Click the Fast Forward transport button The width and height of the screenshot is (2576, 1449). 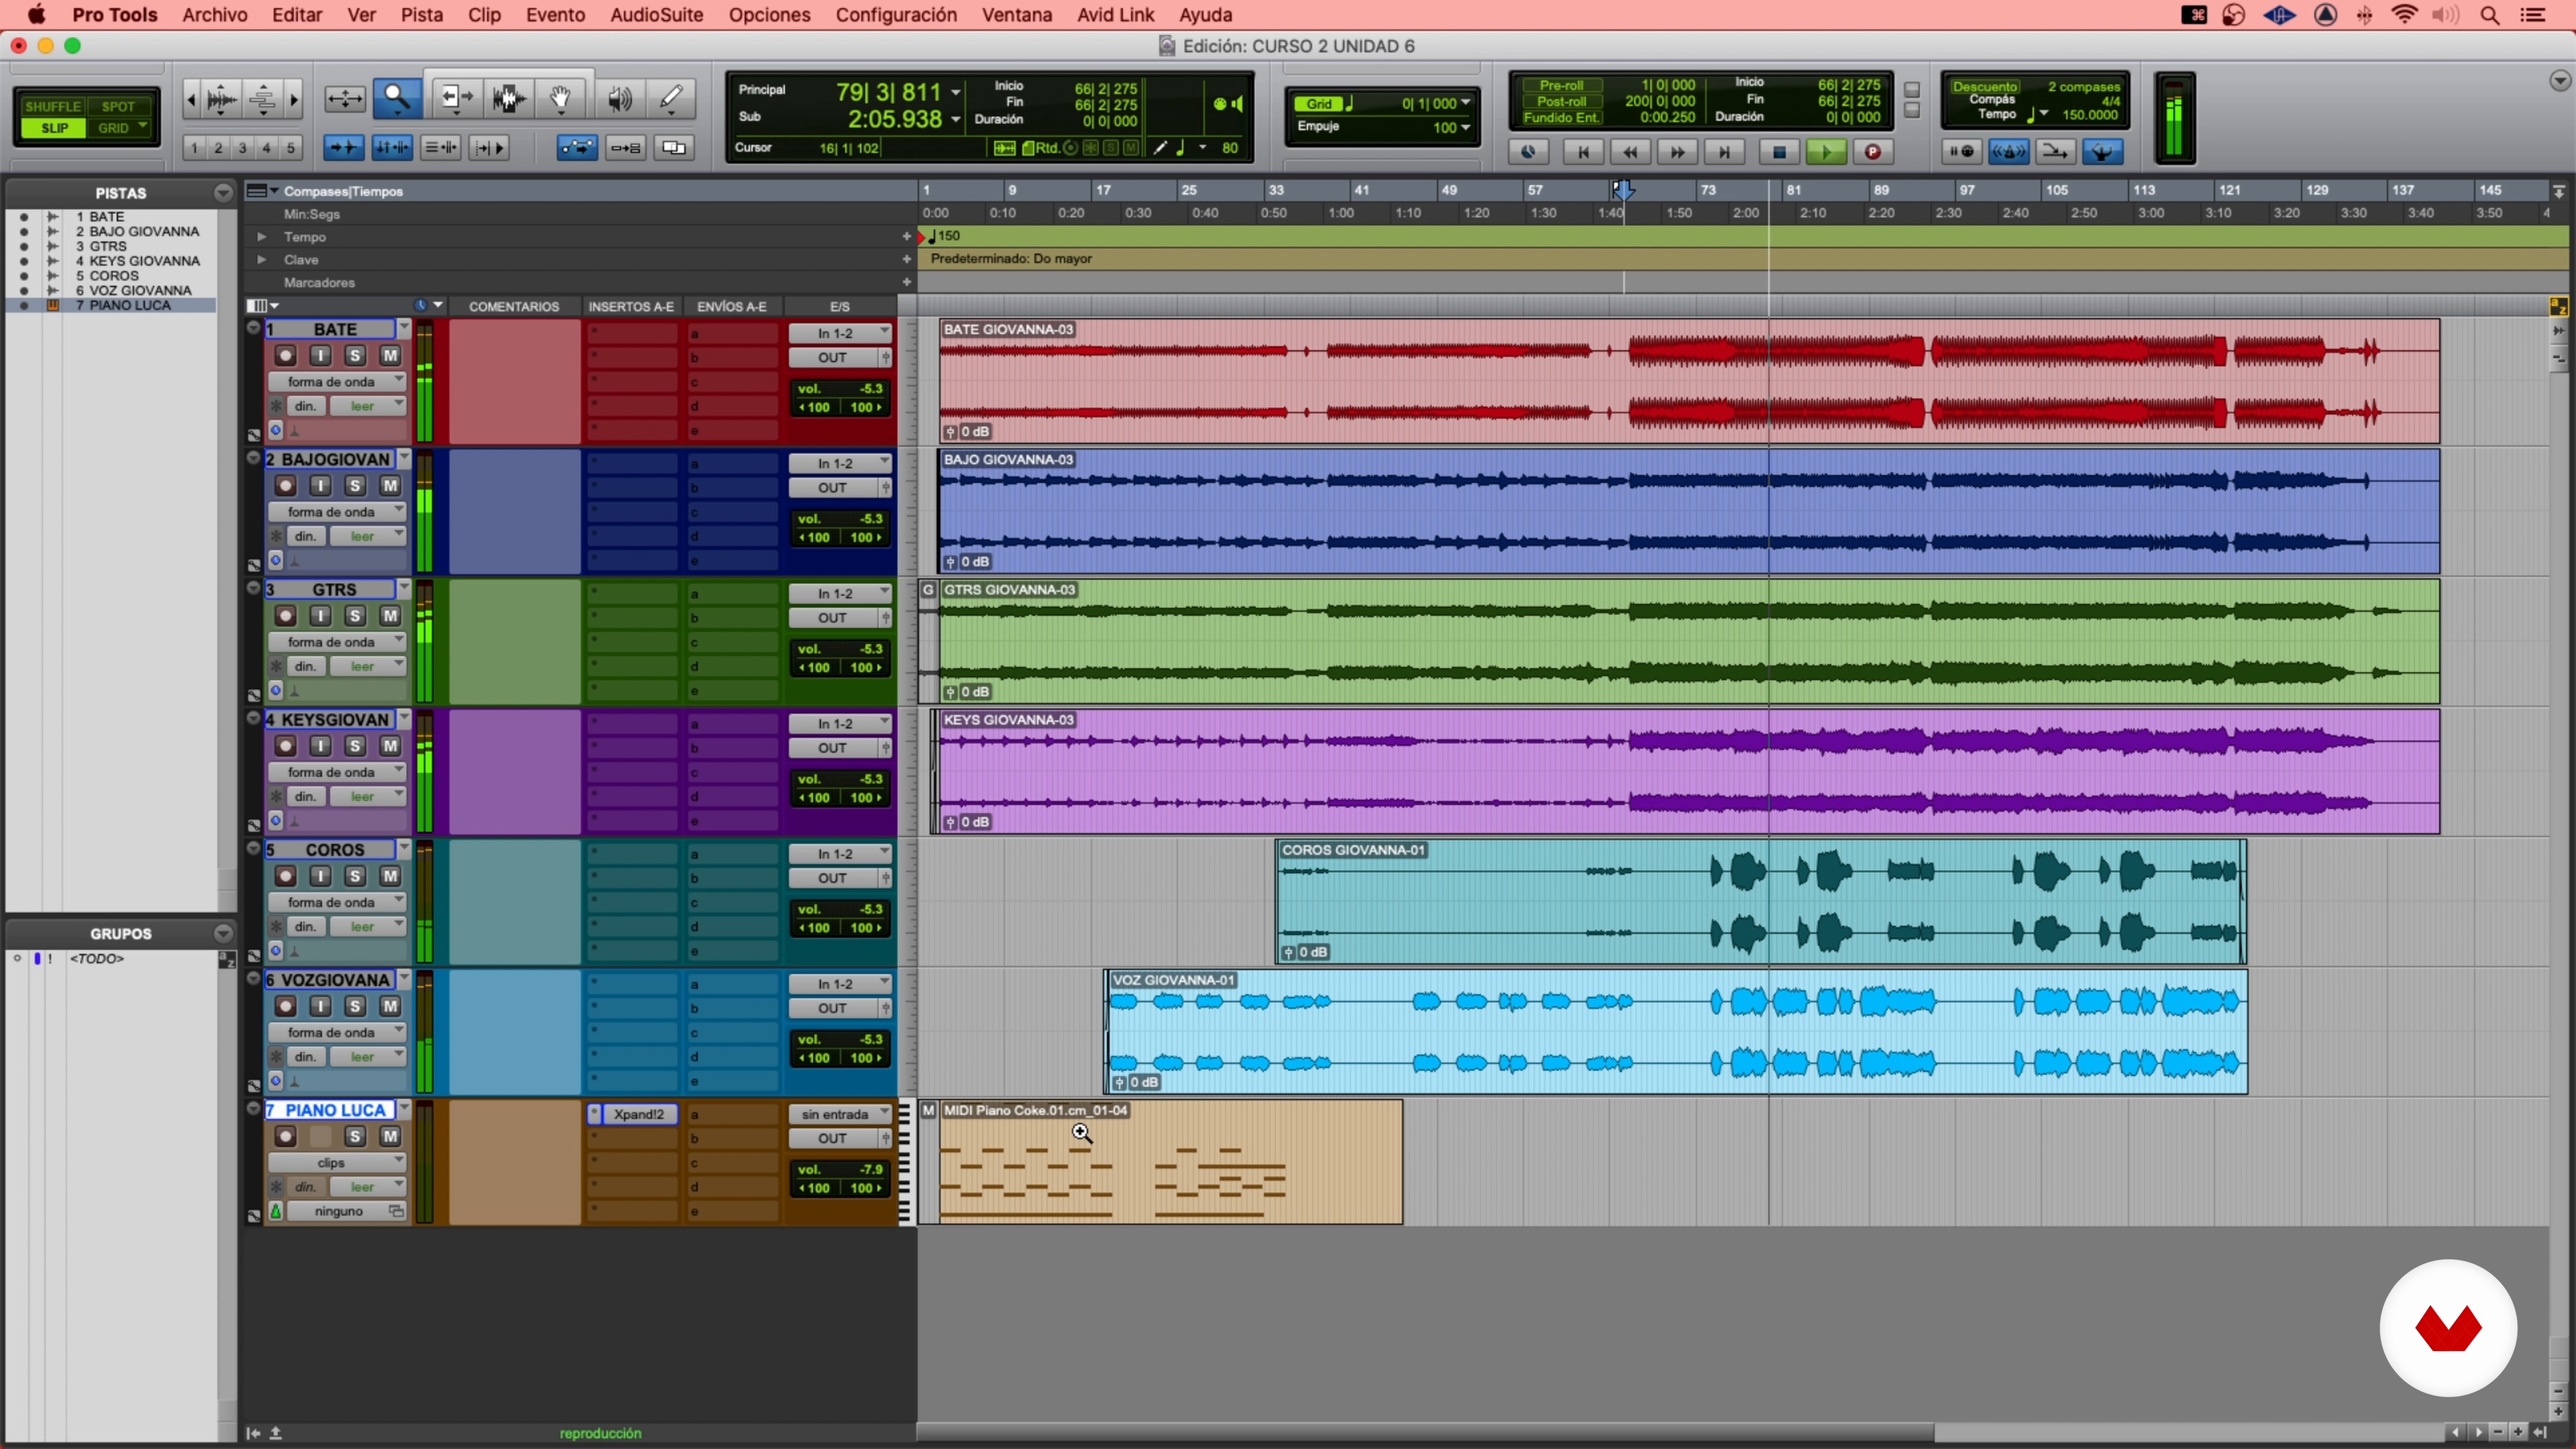point(1677,152)
